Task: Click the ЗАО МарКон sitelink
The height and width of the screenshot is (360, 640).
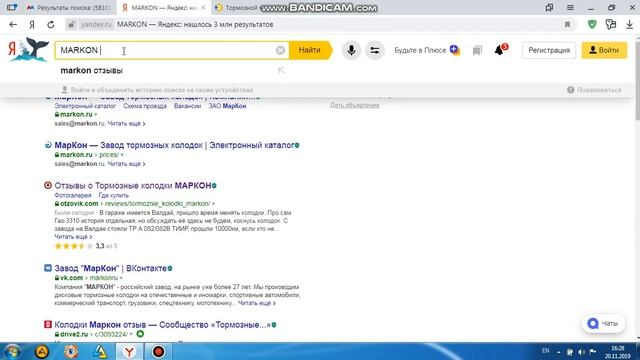Action: click(227, 106)
